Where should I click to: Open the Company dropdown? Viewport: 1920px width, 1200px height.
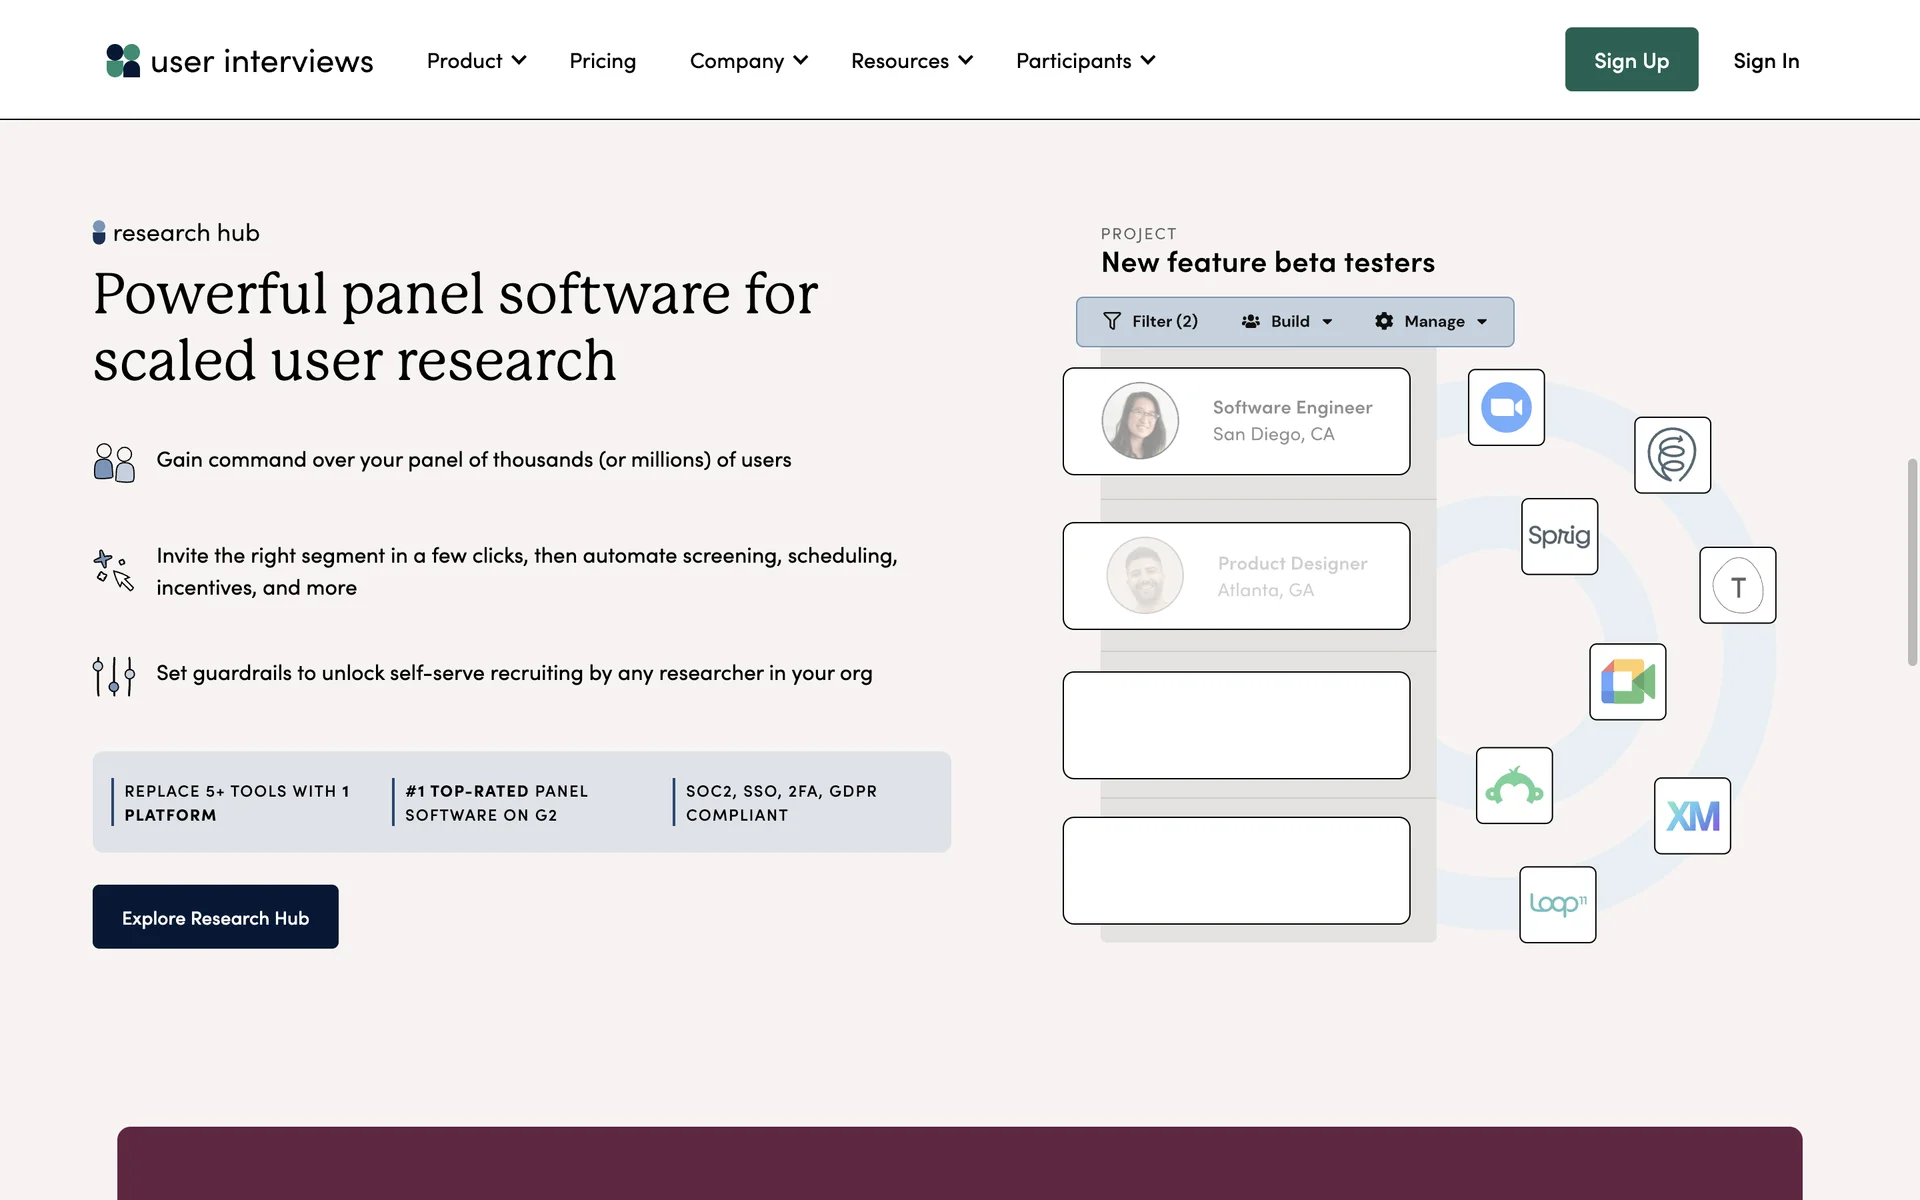pos(748,61)
